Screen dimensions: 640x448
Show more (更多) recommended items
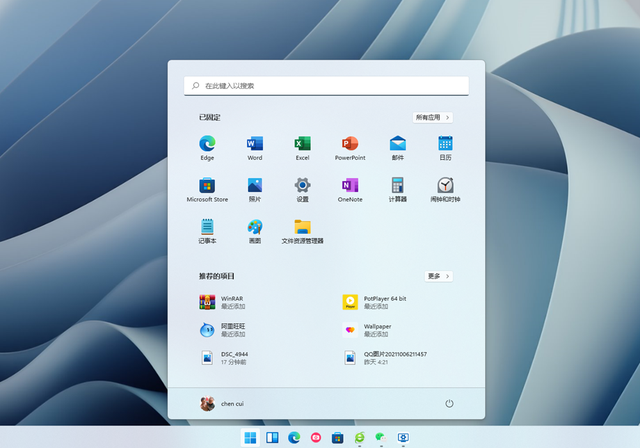pyautogui.click(x=438, y=276)
